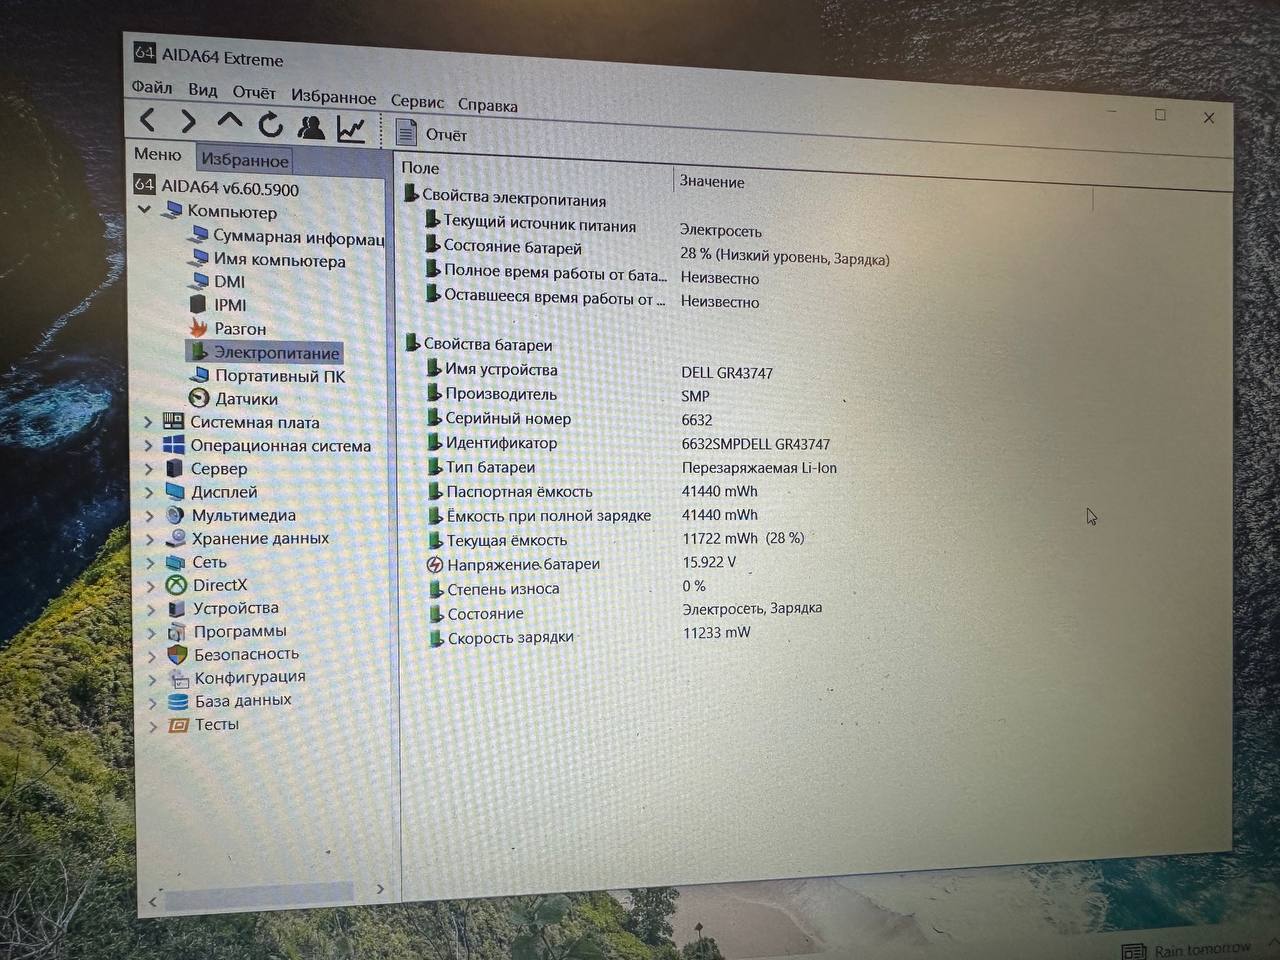Viewport: 1280px width, 960px height.
Task: Expand the Системная плата tree node
Action: tap(148, 422)
